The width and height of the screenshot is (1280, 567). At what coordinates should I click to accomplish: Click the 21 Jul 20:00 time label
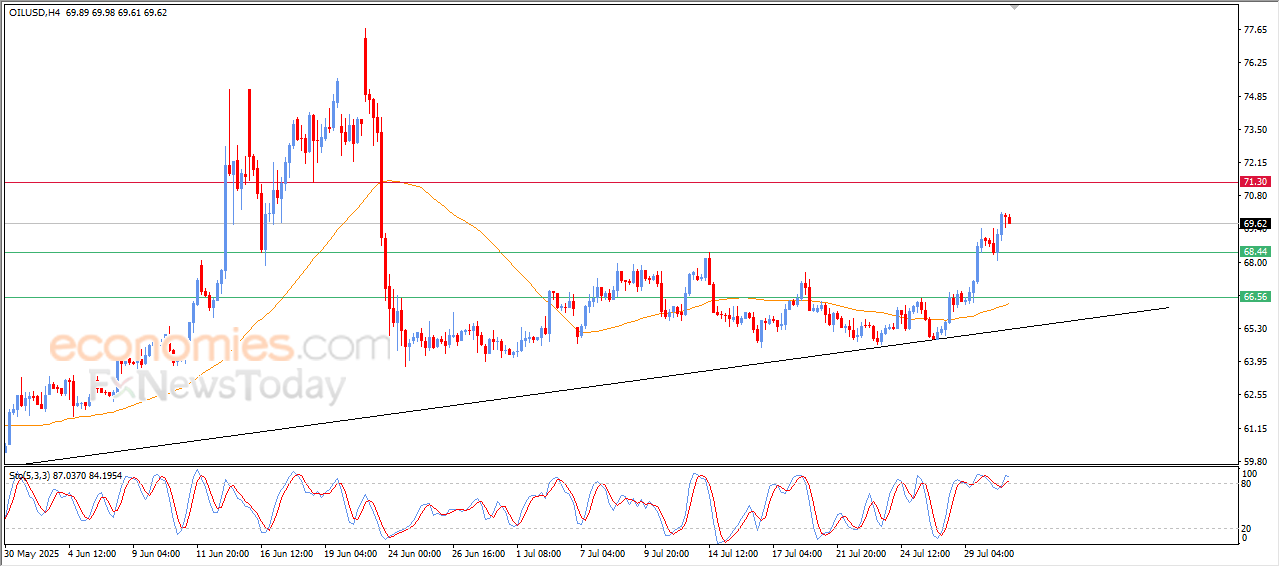(x=863, y=552)
